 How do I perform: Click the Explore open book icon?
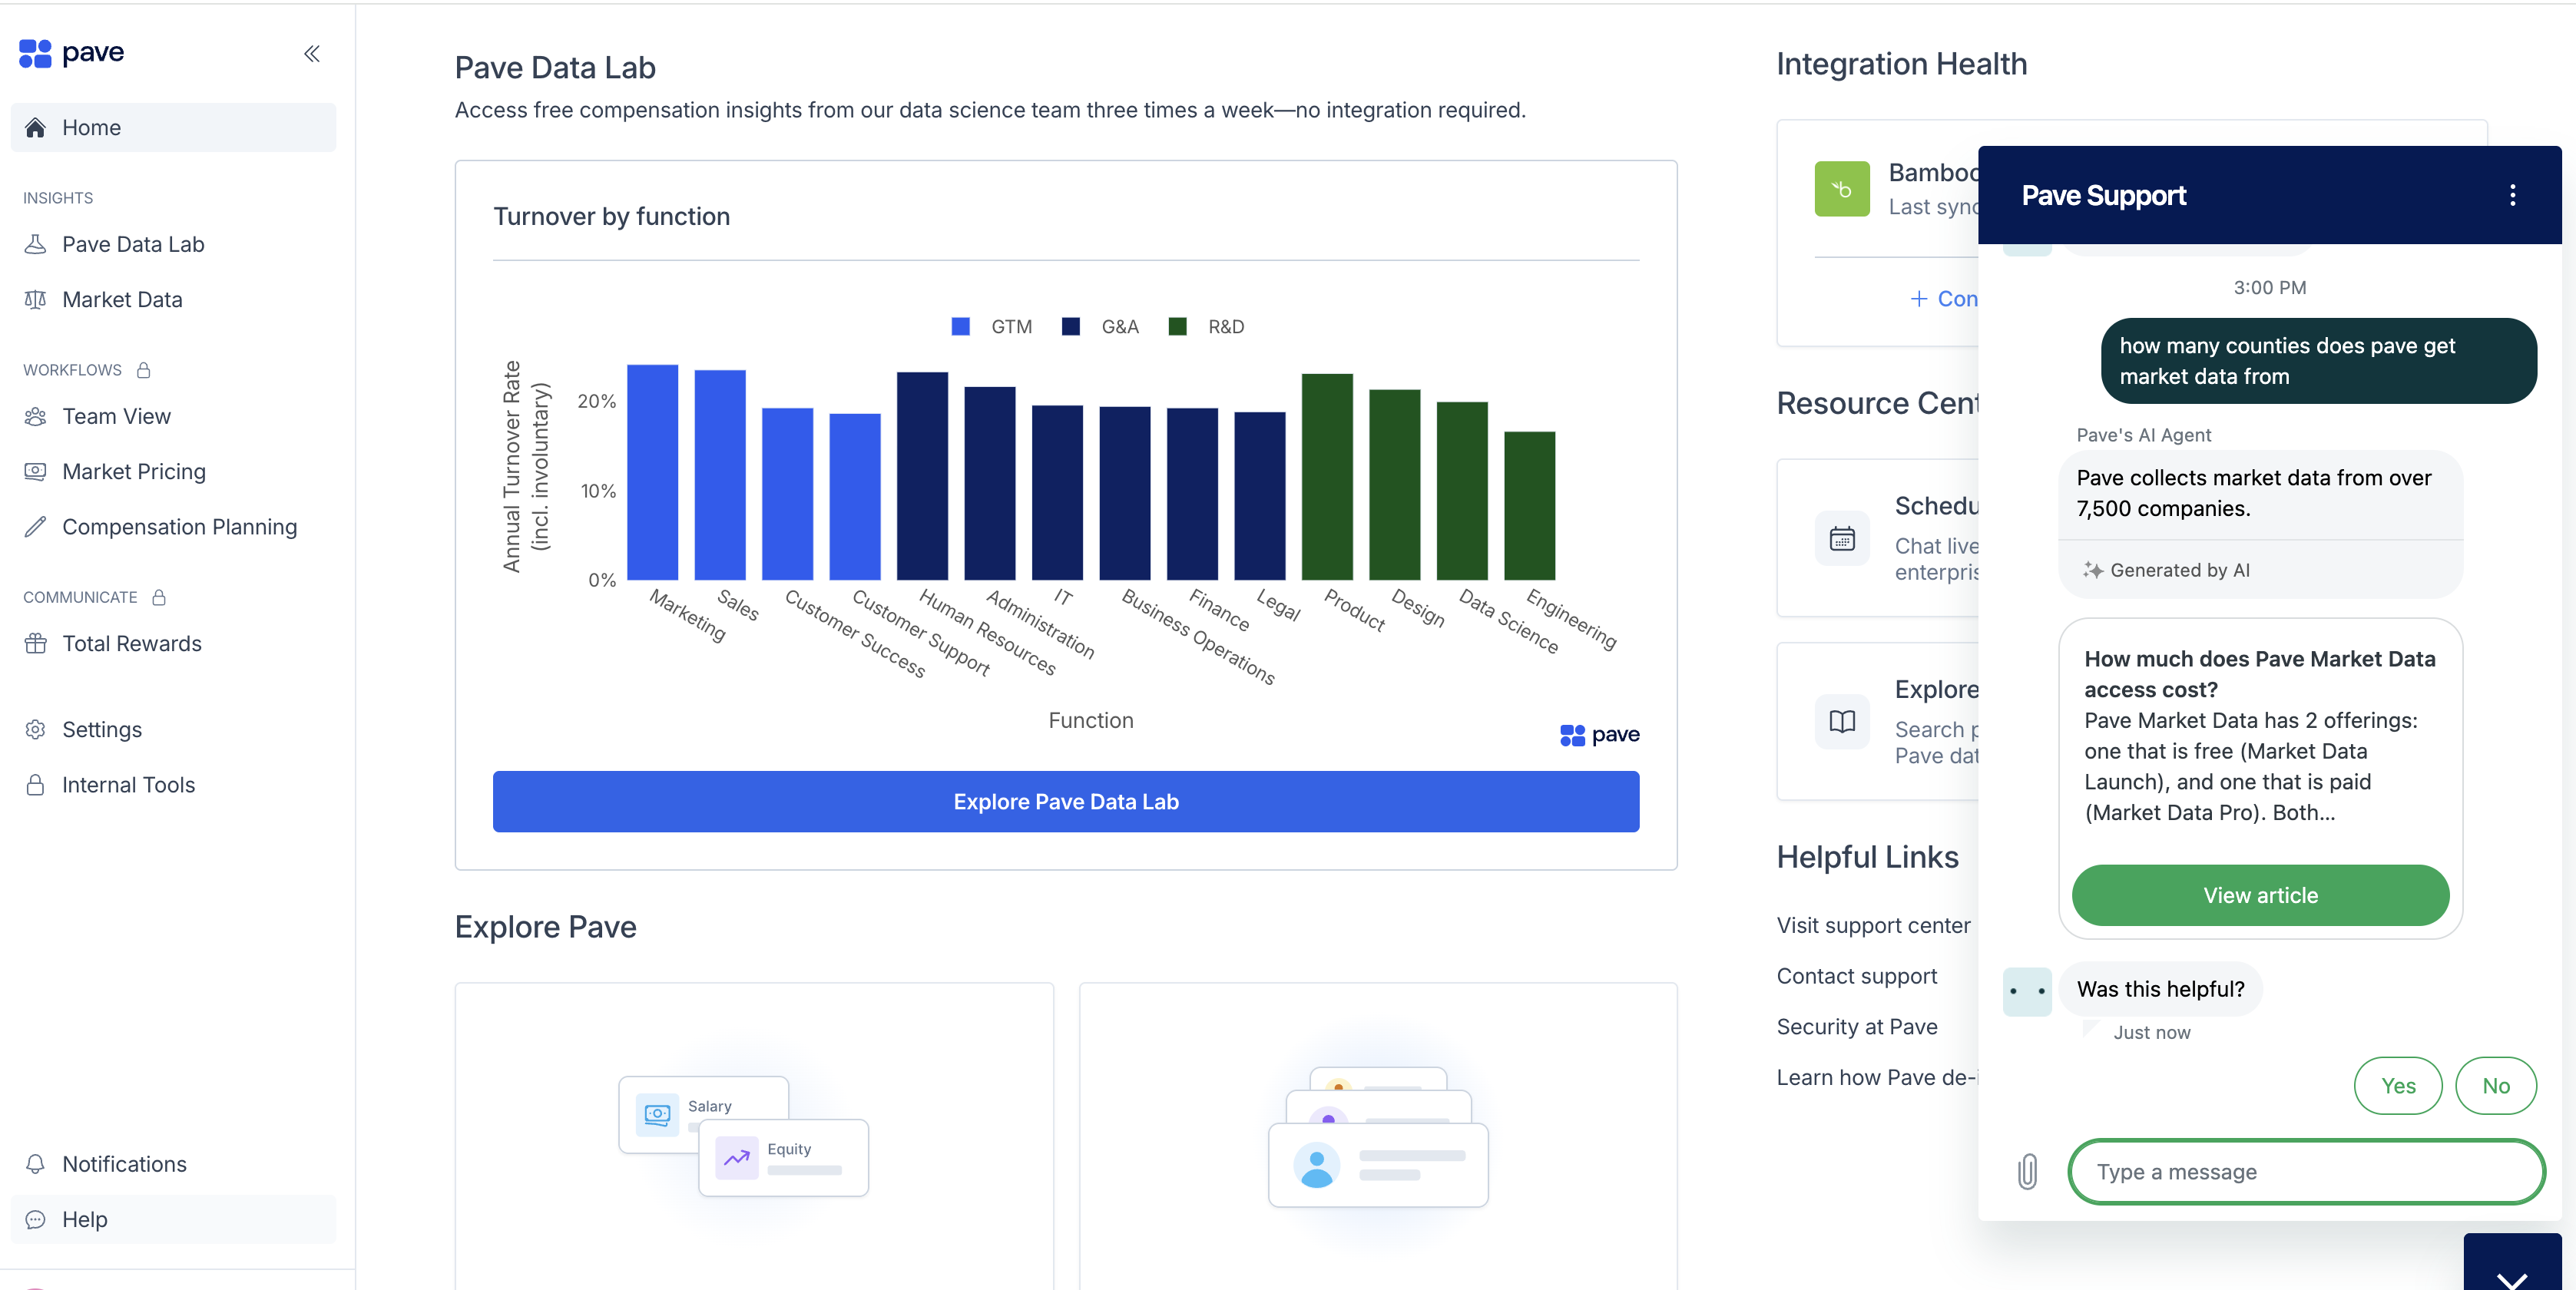click(1842, 721)
